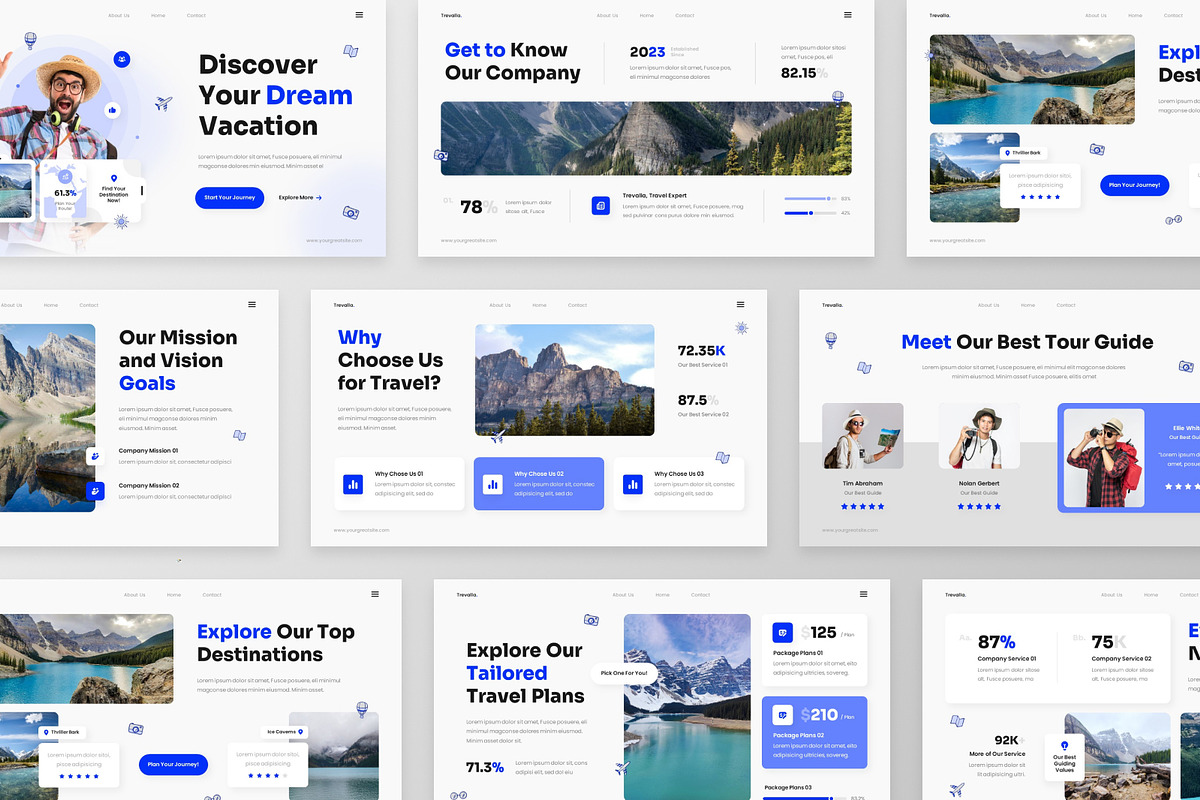
Task: Click the sun icon on the Why Choose Us slide
Action: [x=741, y=328]
